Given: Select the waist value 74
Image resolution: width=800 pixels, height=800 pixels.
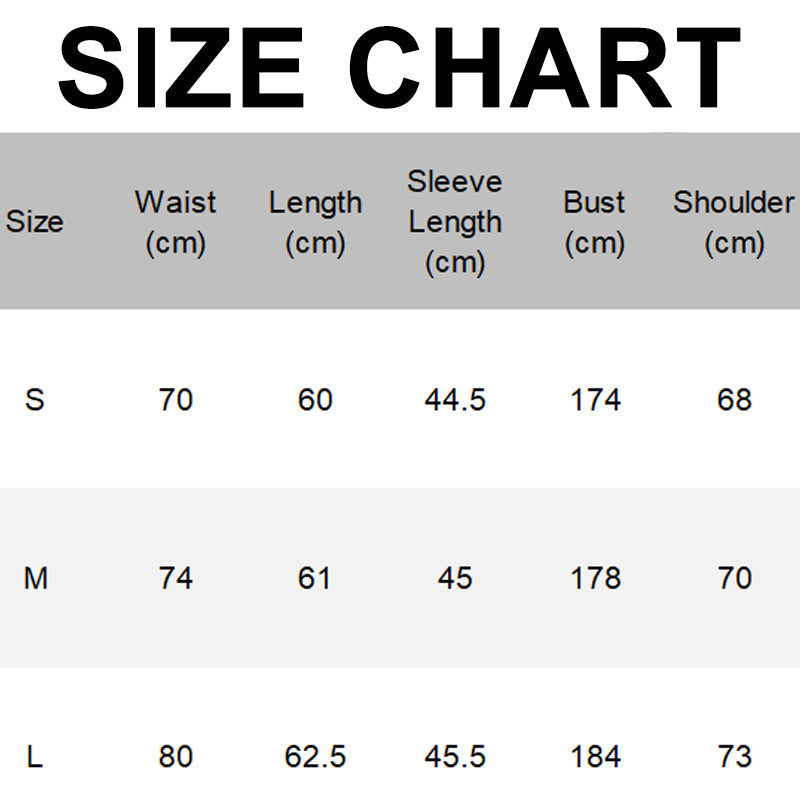Looking at the screenshot, I should coord(175,578).
